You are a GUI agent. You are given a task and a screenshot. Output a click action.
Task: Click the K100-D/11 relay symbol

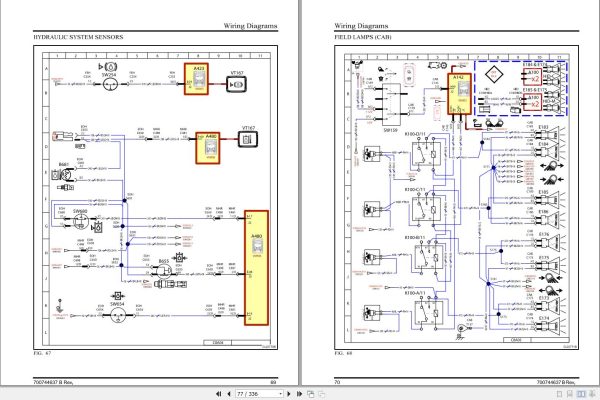coord(426,154)
